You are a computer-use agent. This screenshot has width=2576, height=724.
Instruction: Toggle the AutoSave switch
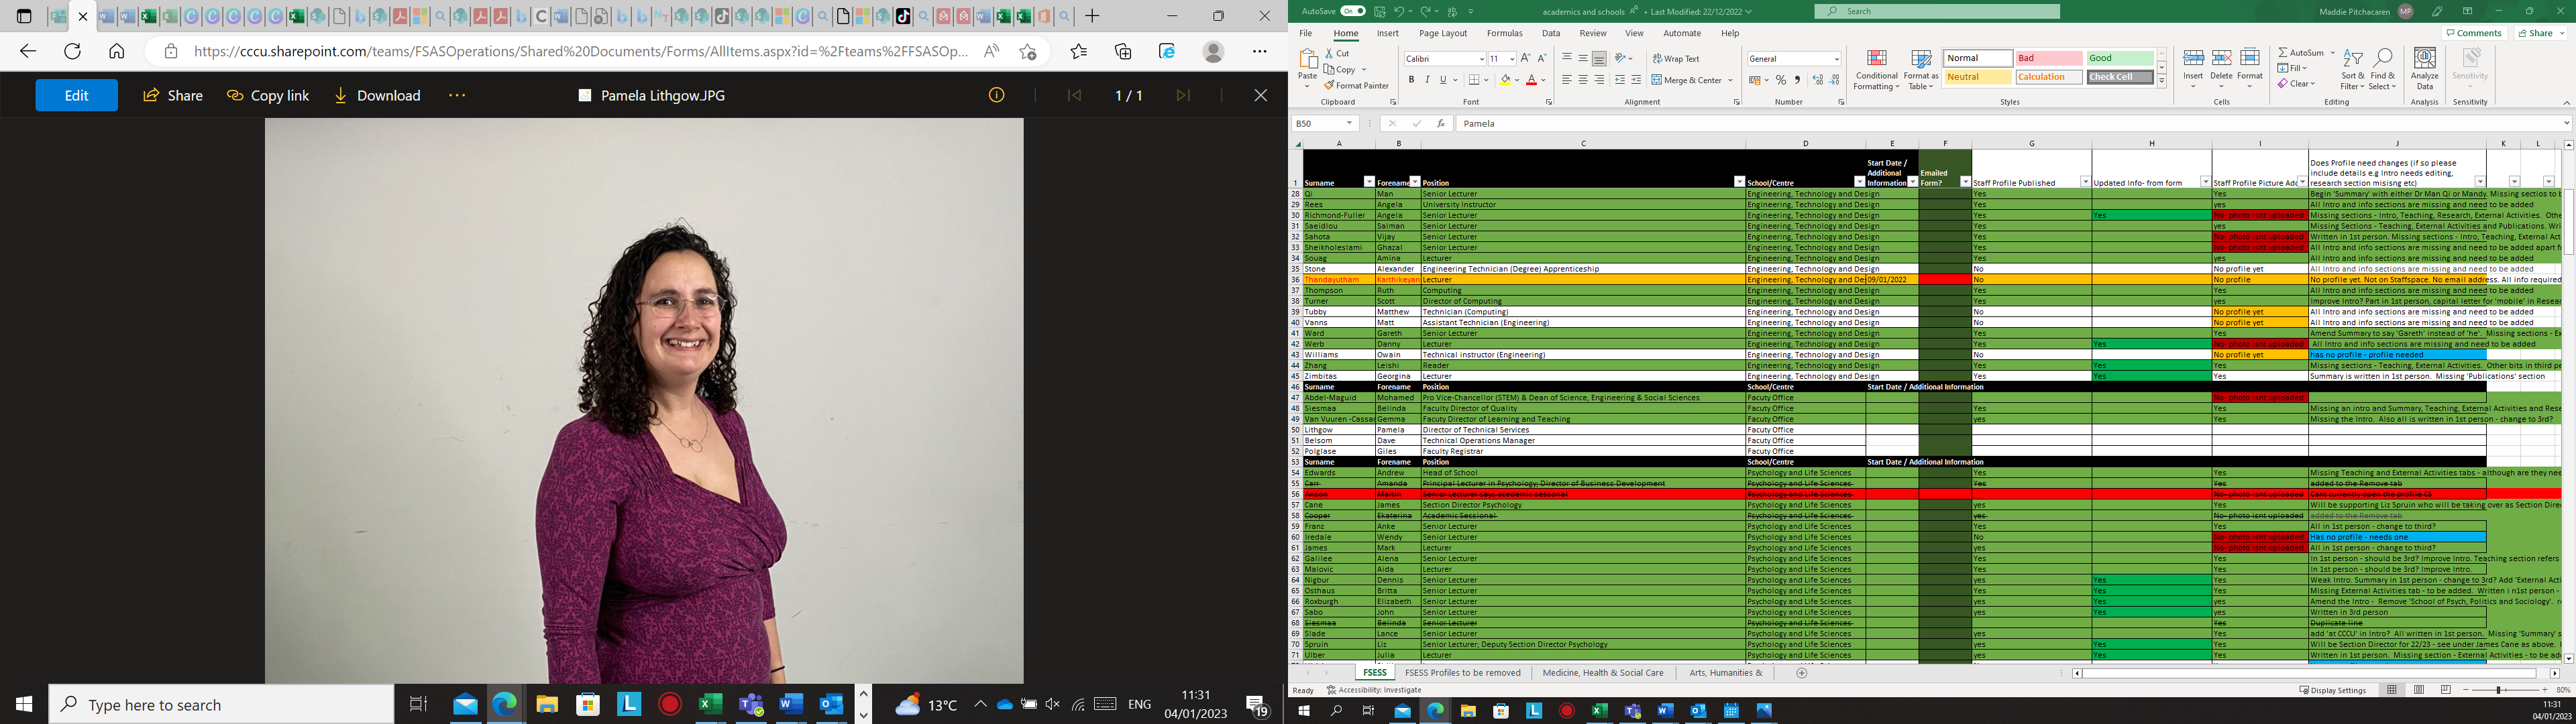coord(1352,11)
